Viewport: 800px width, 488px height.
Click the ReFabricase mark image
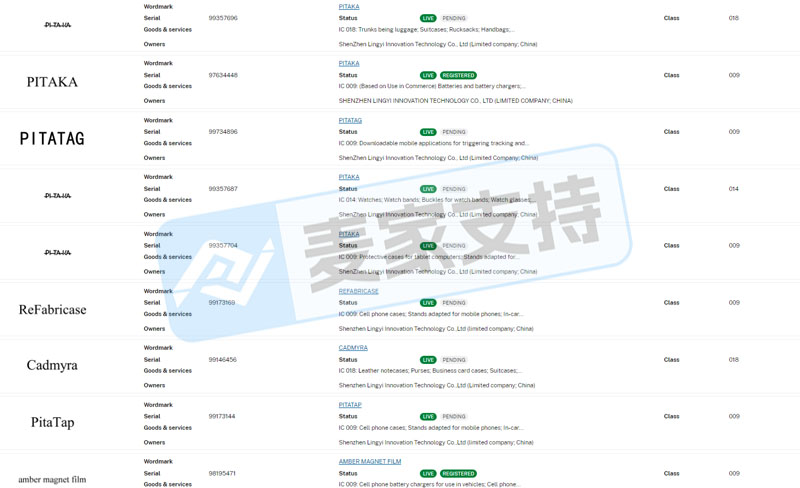pyautogui.click(x=53, y=310)
